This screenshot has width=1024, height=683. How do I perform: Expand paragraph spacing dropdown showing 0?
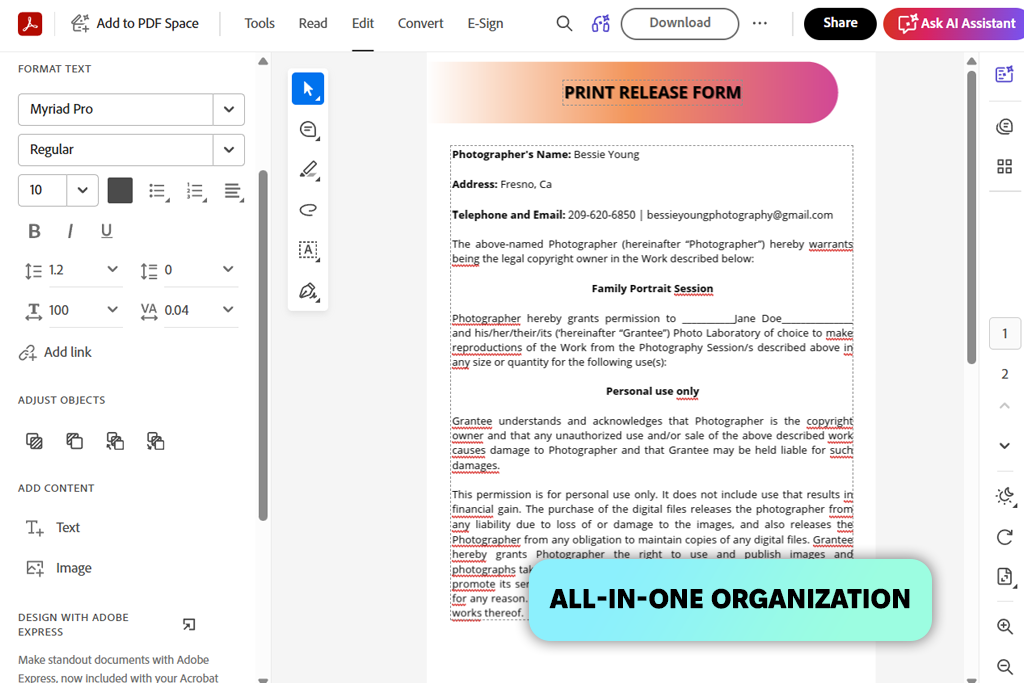pos(228,269)
